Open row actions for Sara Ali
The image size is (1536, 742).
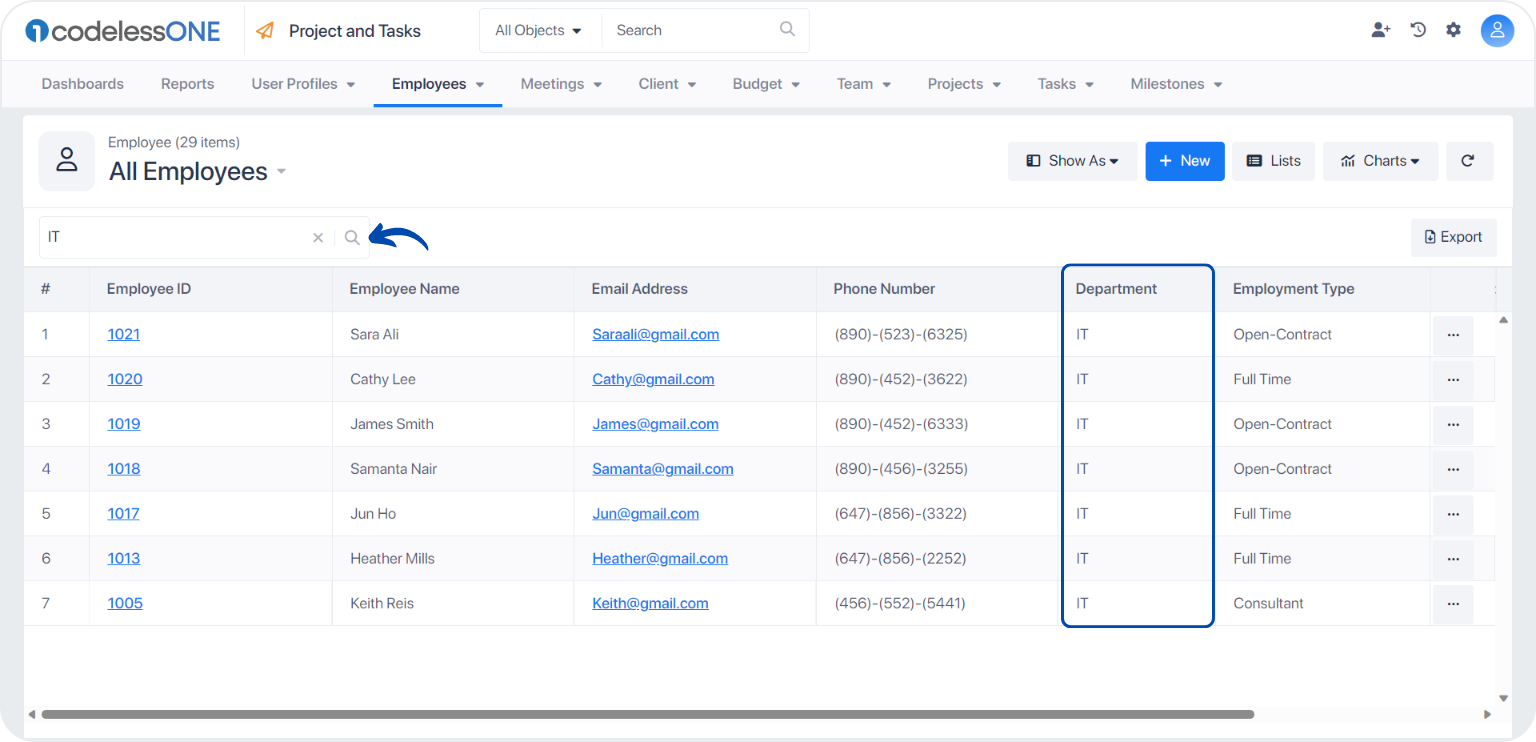click(x=1453, y=335)
